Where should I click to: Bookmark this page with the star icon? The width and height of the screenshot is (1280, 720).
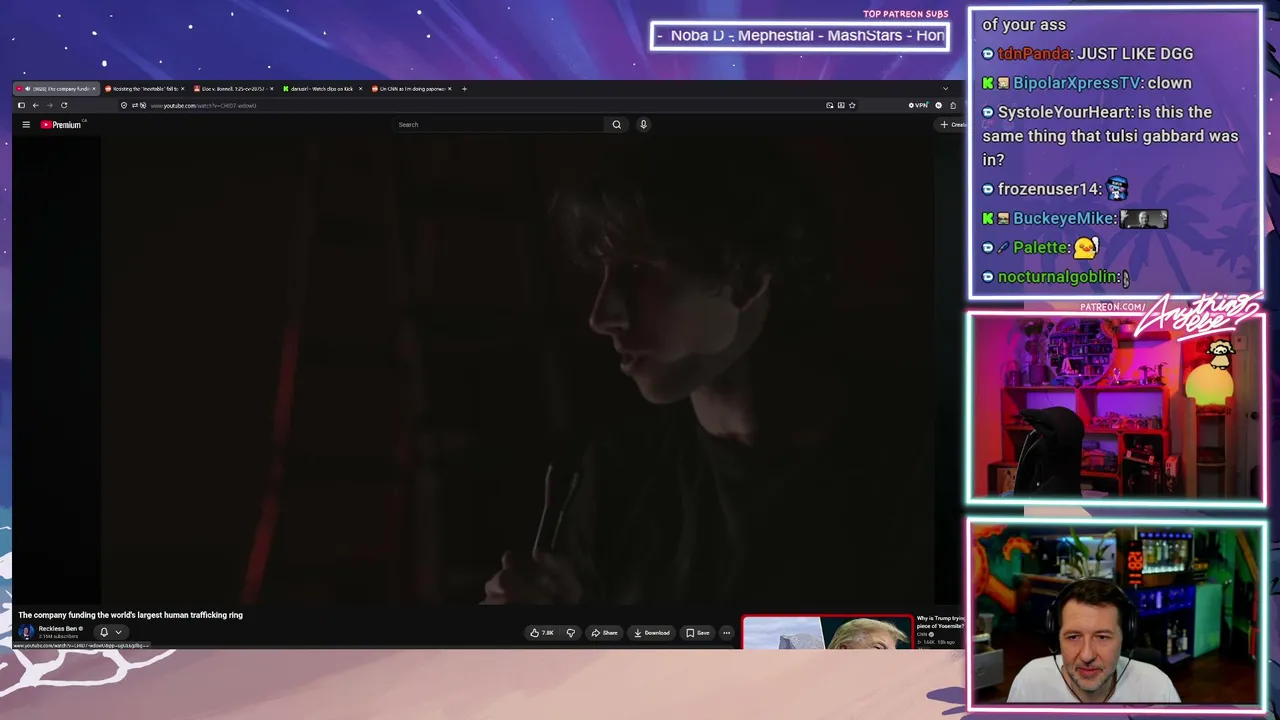tap(852, 105)
